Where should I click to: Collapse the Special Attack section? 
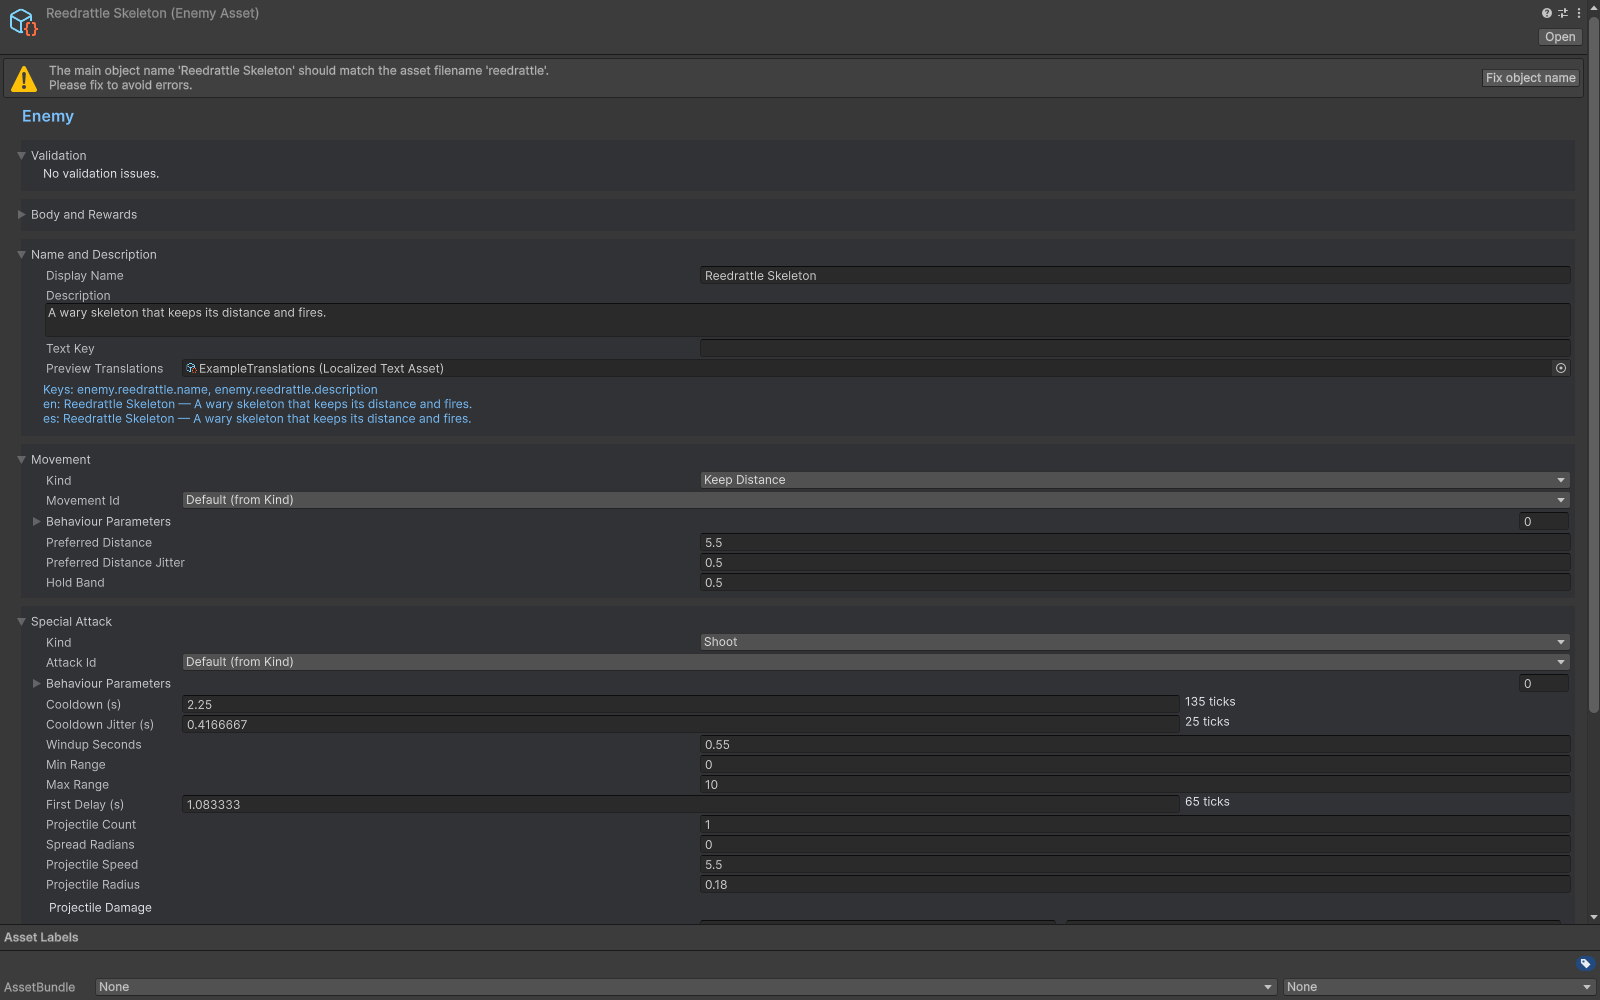point(21,622)
